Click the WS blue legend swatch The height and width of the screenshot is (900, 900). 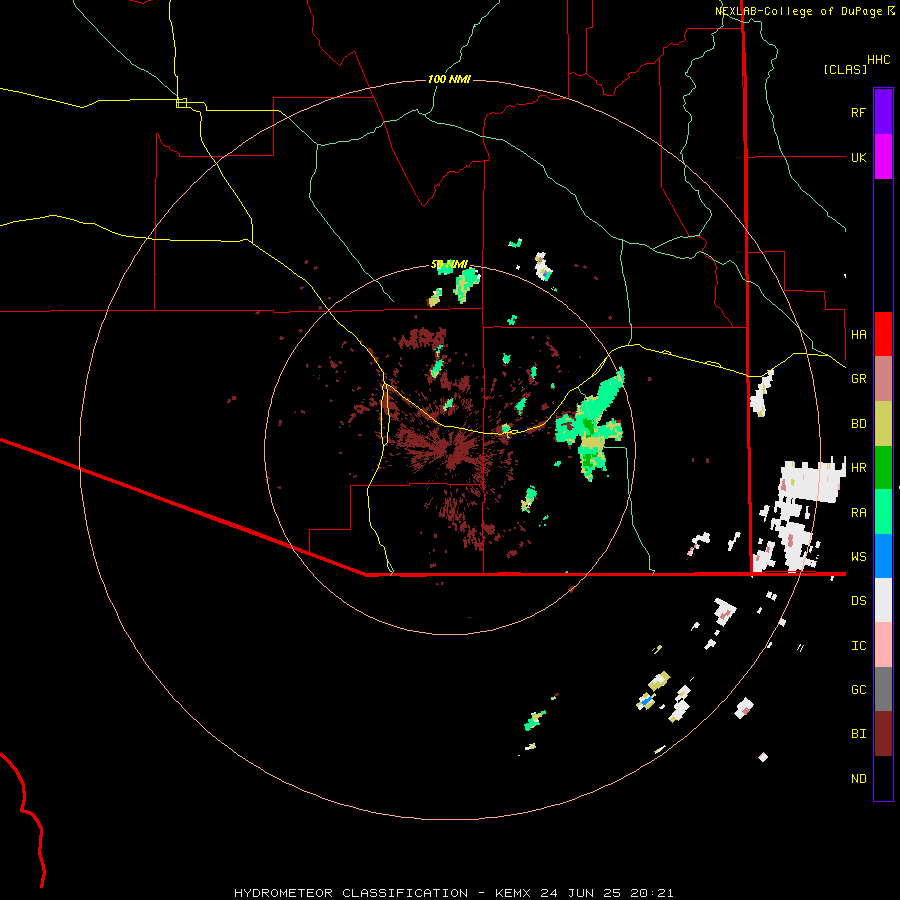883,556
